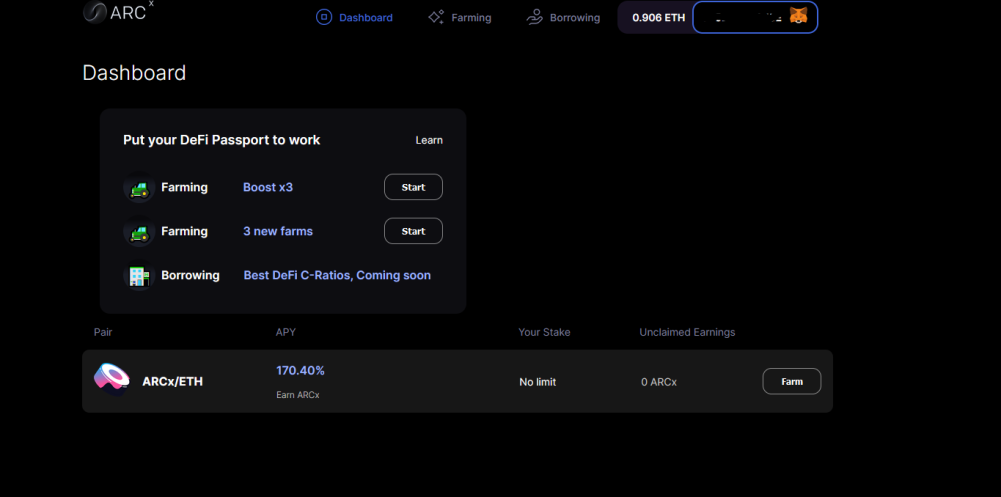This screenshot has height=497, width=1001.
Task: Switch to the Farming tab
Action: [x=460, y=18]
